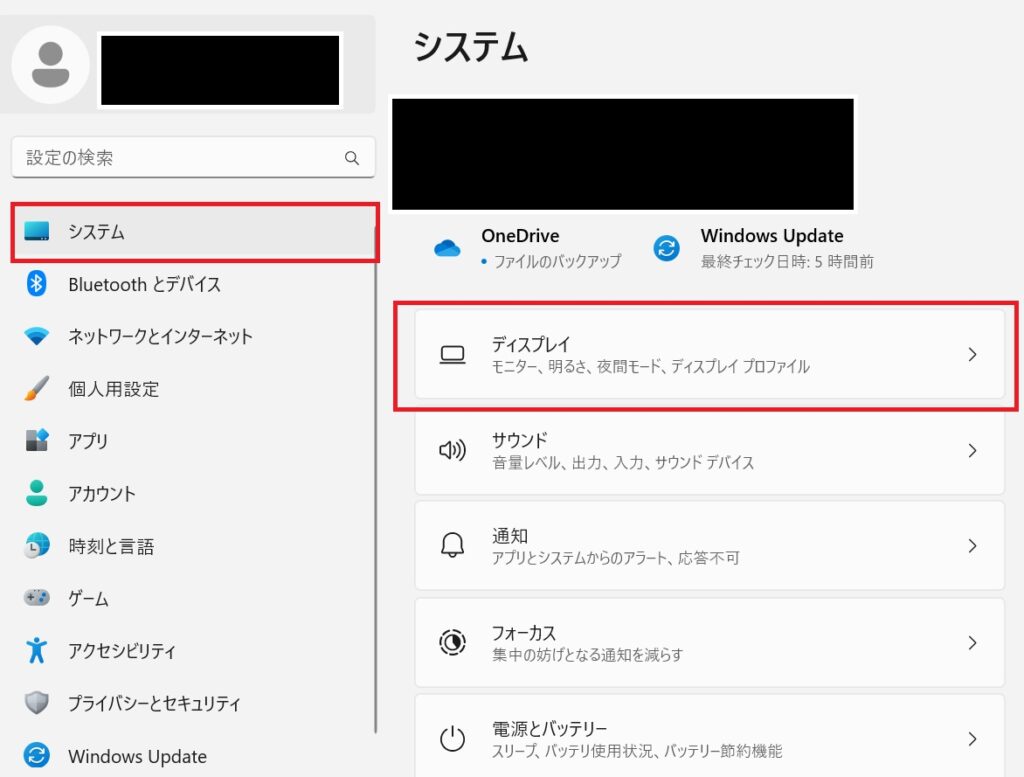The height and width of the screenshot is (777, 1024).
Task: Click 最終チェック日時: 5 時間前 text
Action: (x=787, y=262)
